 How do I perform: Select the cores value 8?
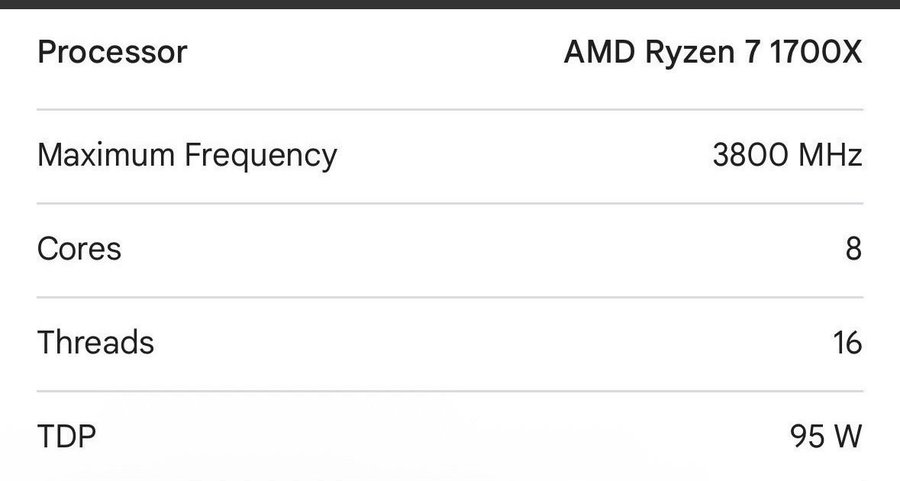(x=853, y=248)
